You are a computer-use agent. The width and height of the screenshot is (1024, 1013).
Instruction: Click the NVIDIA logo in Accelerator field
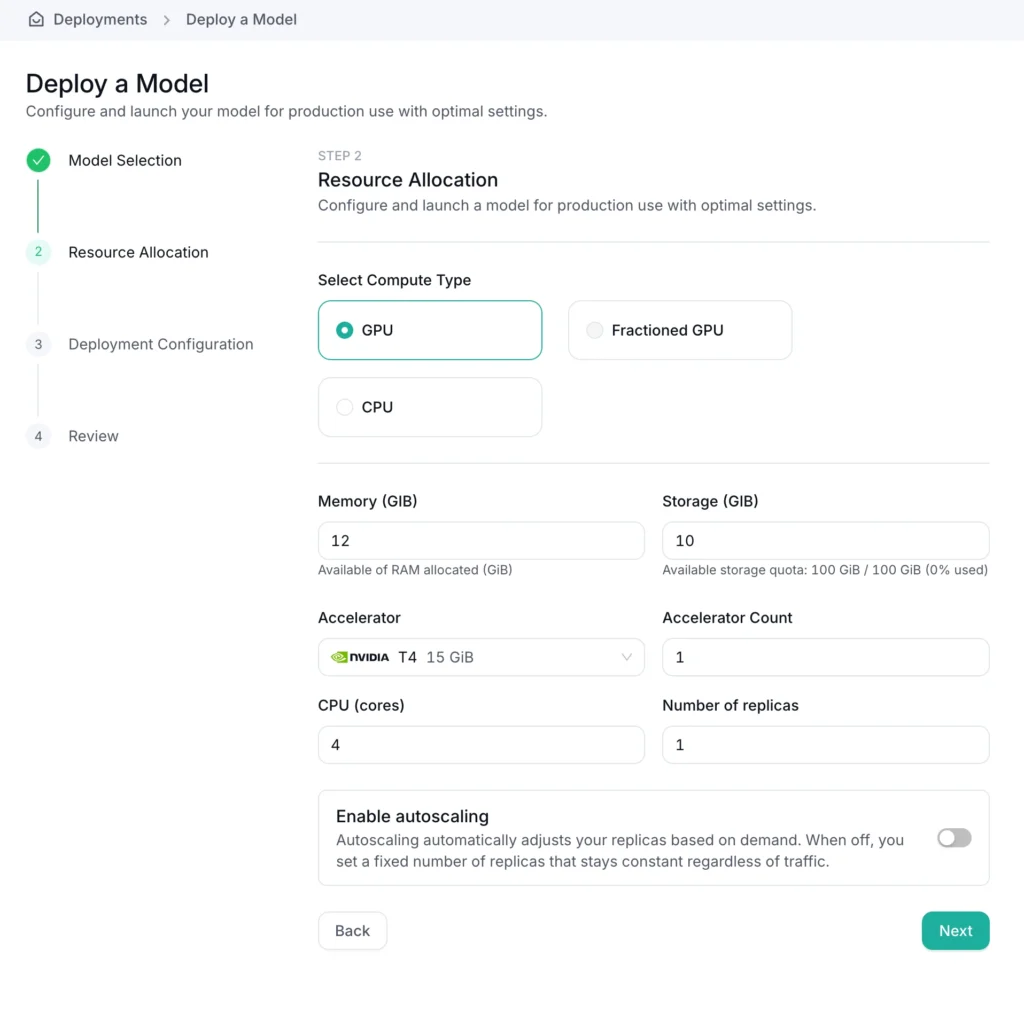pyautogui.click(x=360, y=657)
